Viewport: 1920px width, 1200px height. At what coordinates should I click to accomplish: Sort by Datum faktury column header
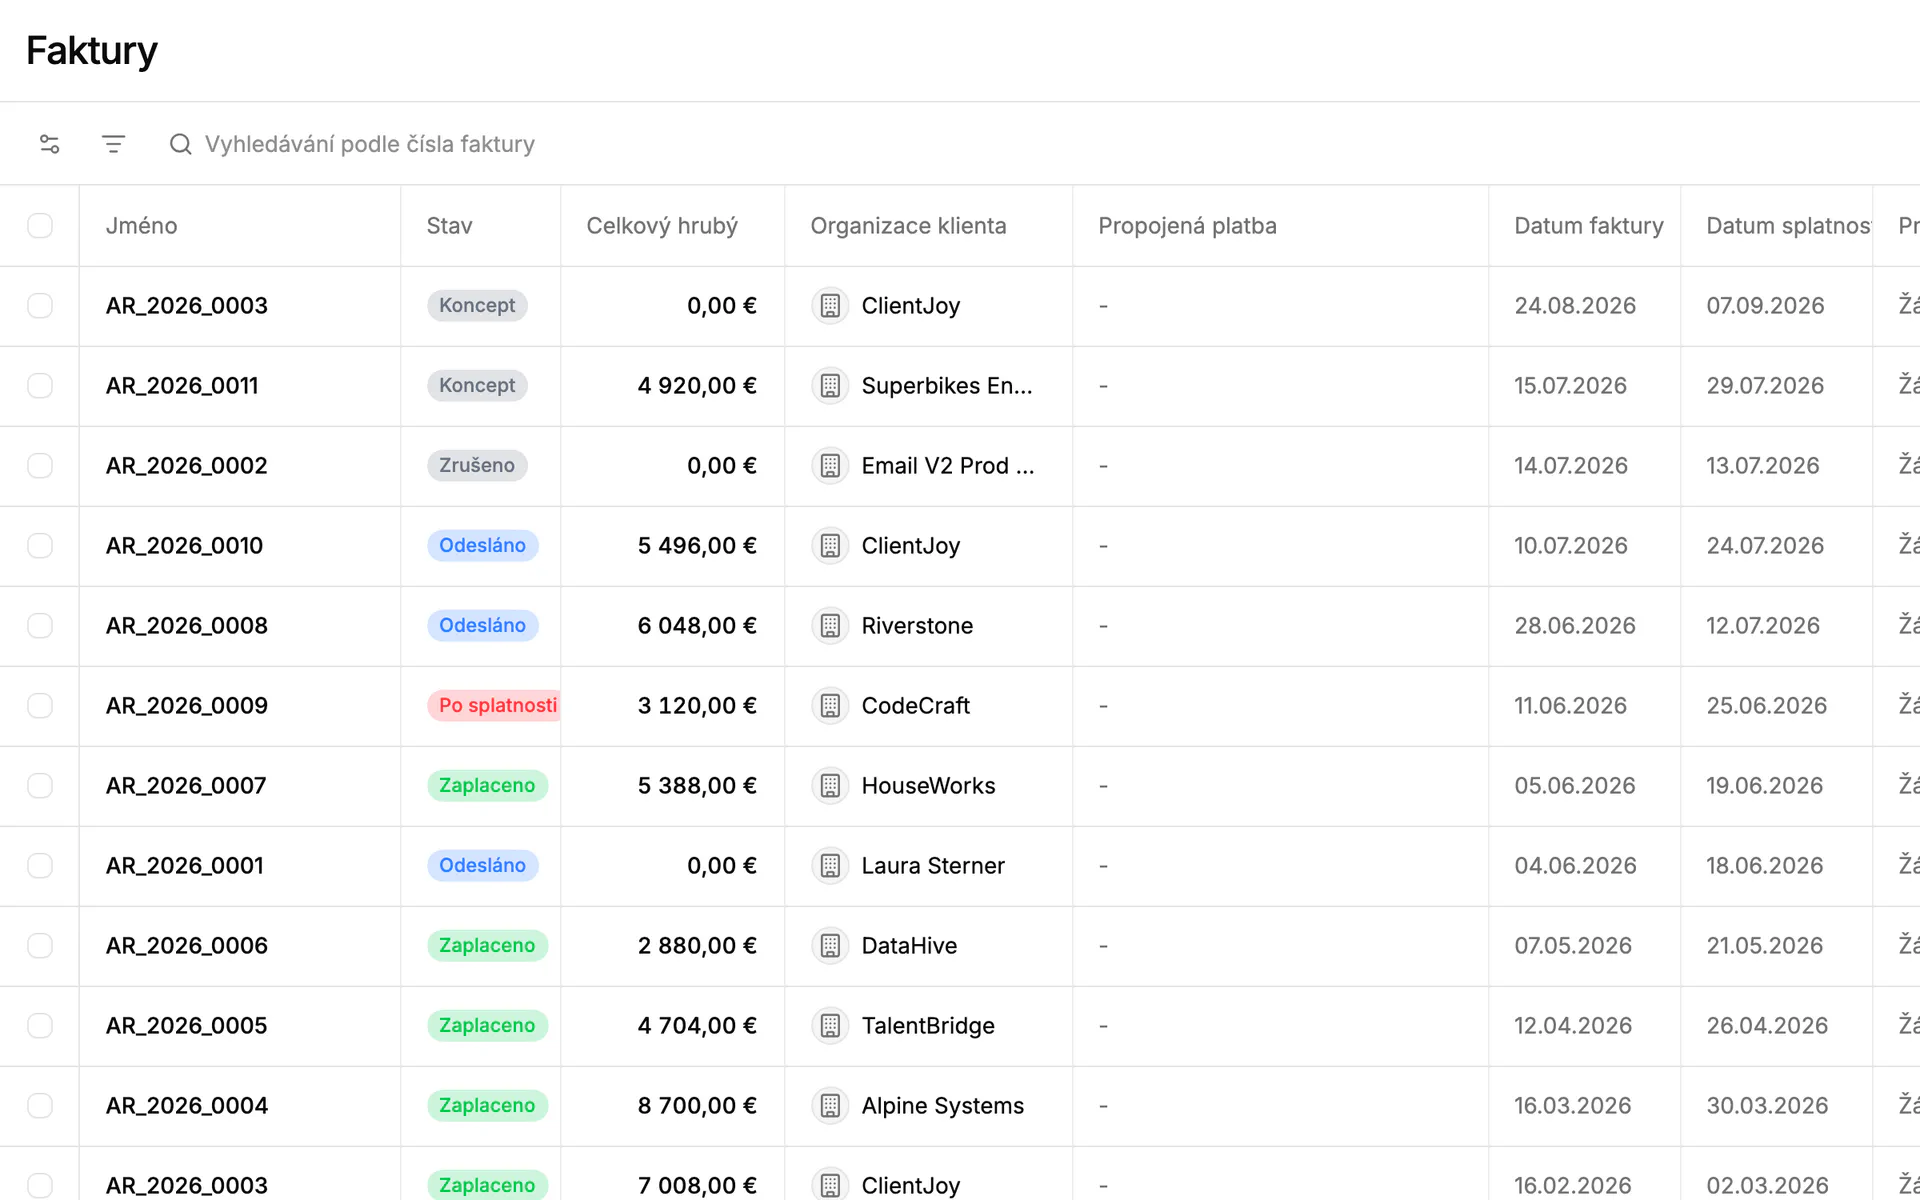(1589, 226)
